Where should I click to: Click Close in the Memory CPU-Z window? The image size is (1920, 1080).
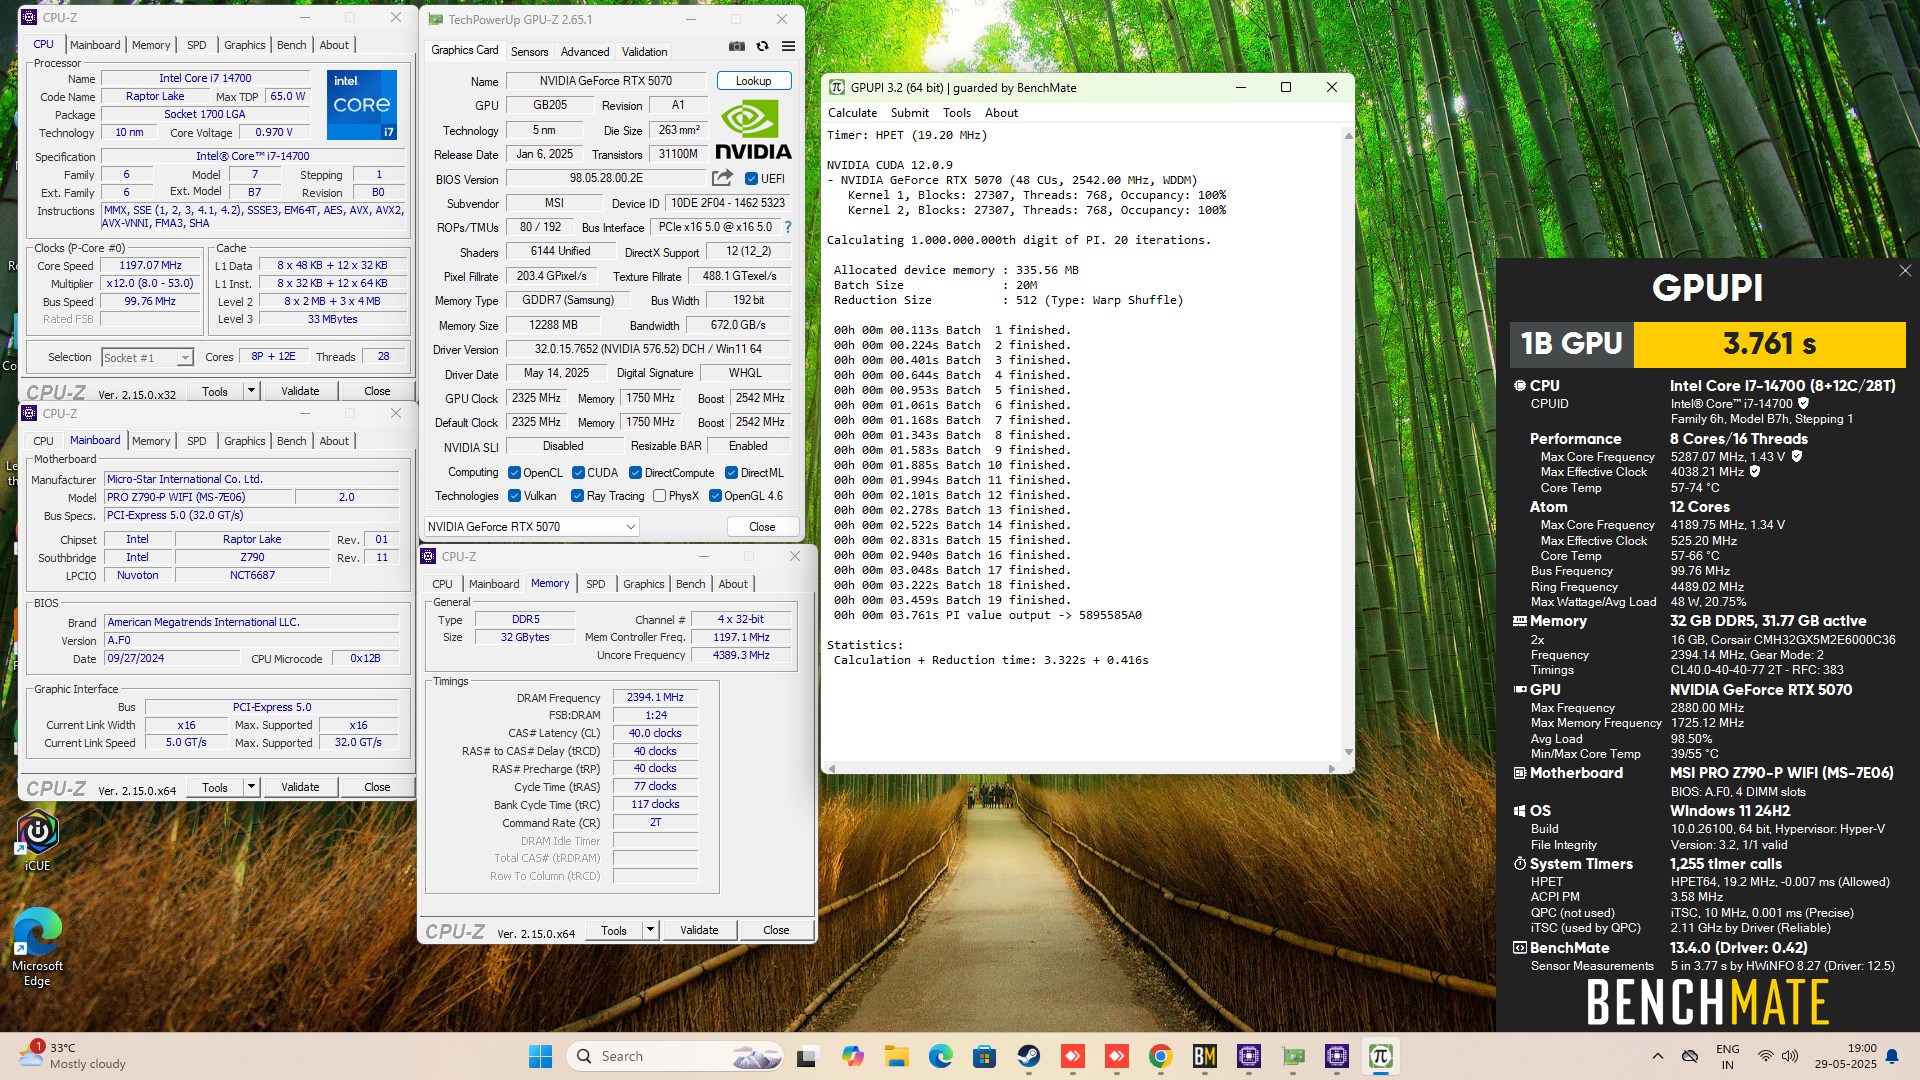(776, 930)
